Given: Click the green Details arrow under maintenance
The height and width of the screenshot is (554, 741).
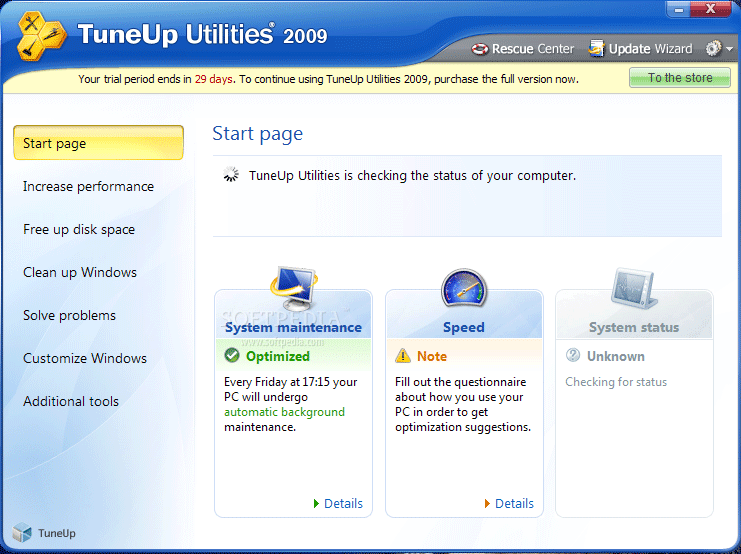Looking at the screenshot, I should (x=316, y=503).
